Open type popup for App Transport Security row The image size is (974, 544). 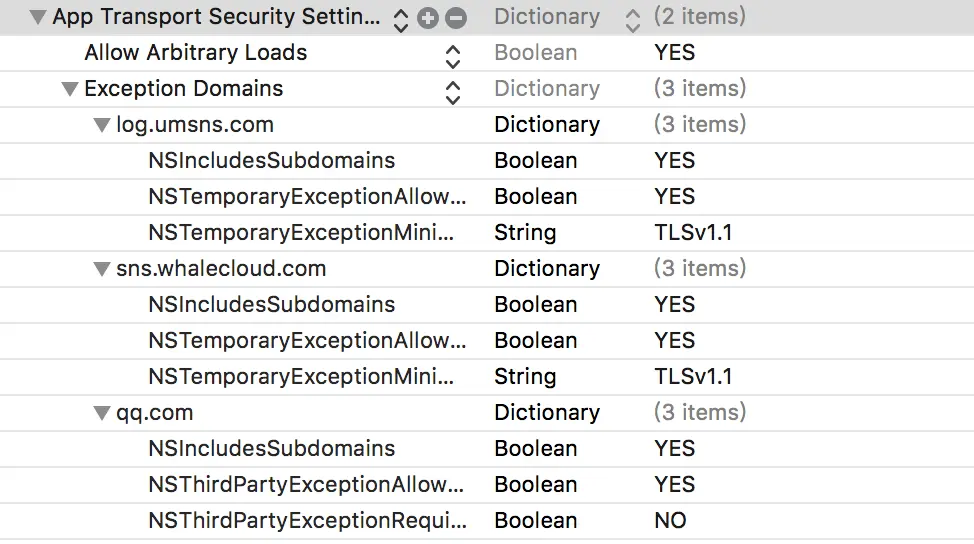tap(632, 18)
